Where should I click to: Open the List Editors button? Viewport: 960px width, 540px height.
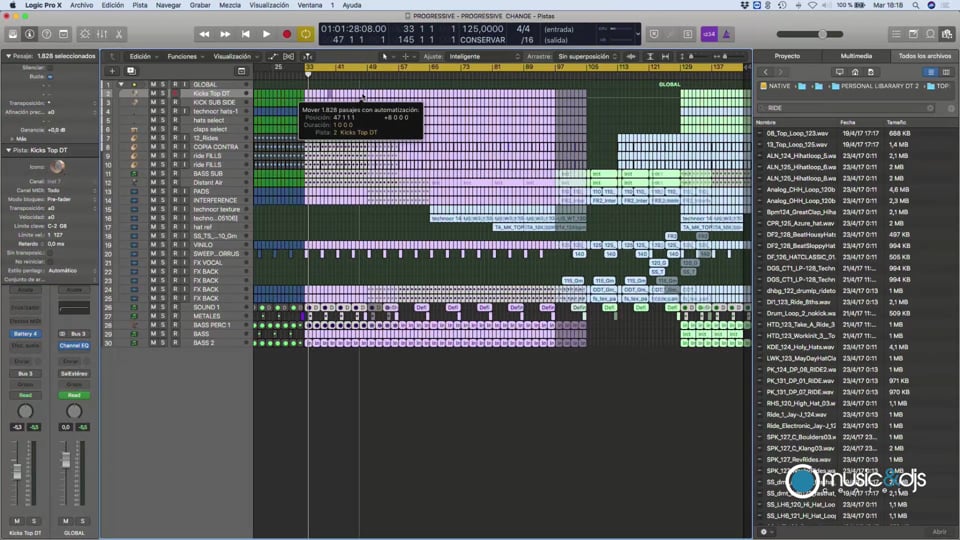pyautogui.click(x=896, y=34)
